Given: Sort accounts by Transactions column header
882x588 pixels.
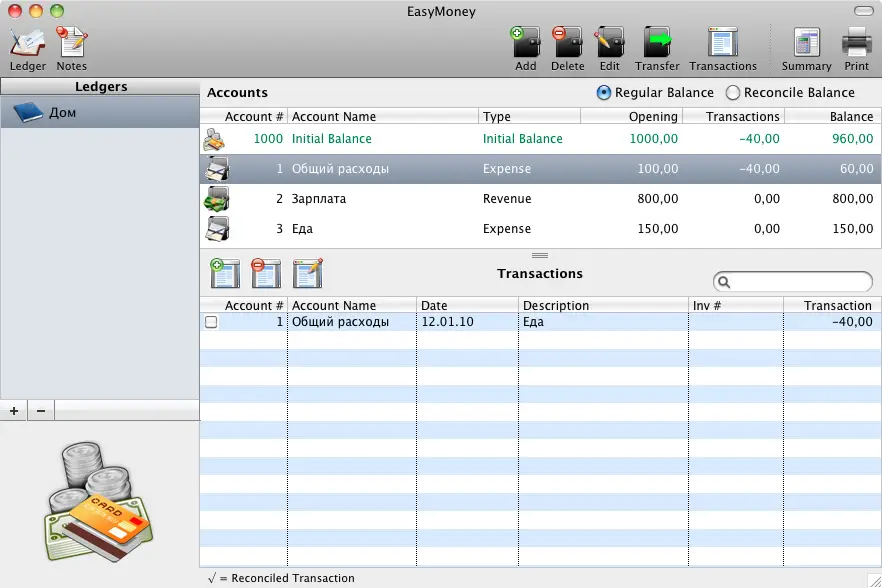Looking at the screenshot, I should coord(733,116).
